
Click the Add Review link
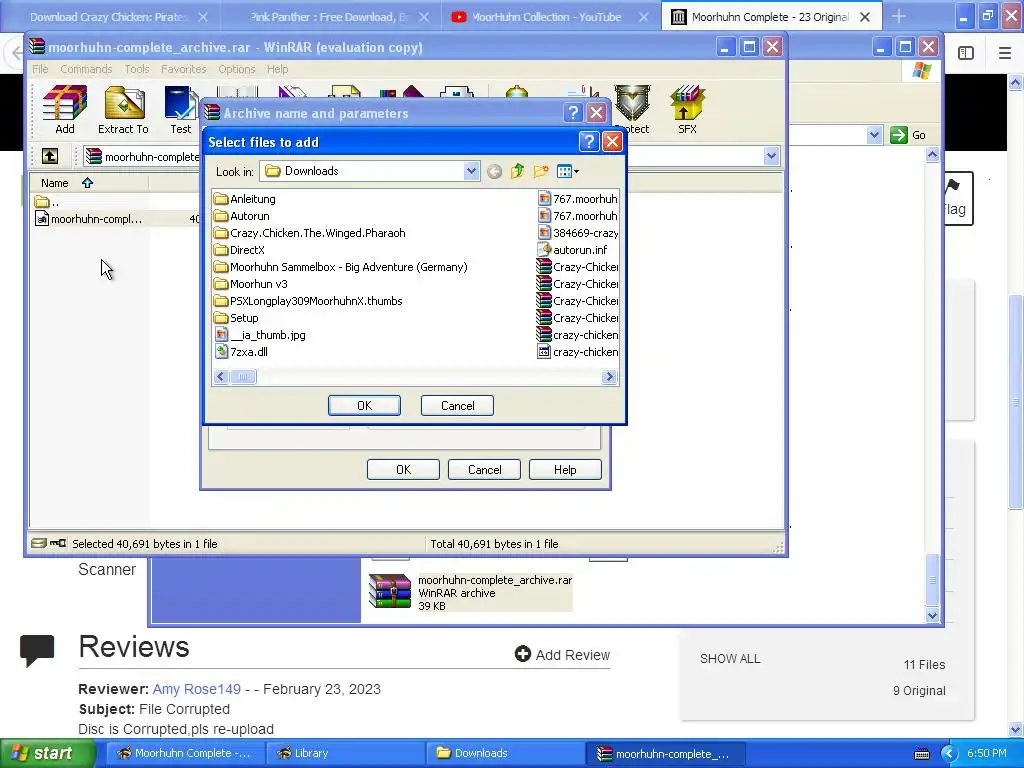tap(562, 654)
